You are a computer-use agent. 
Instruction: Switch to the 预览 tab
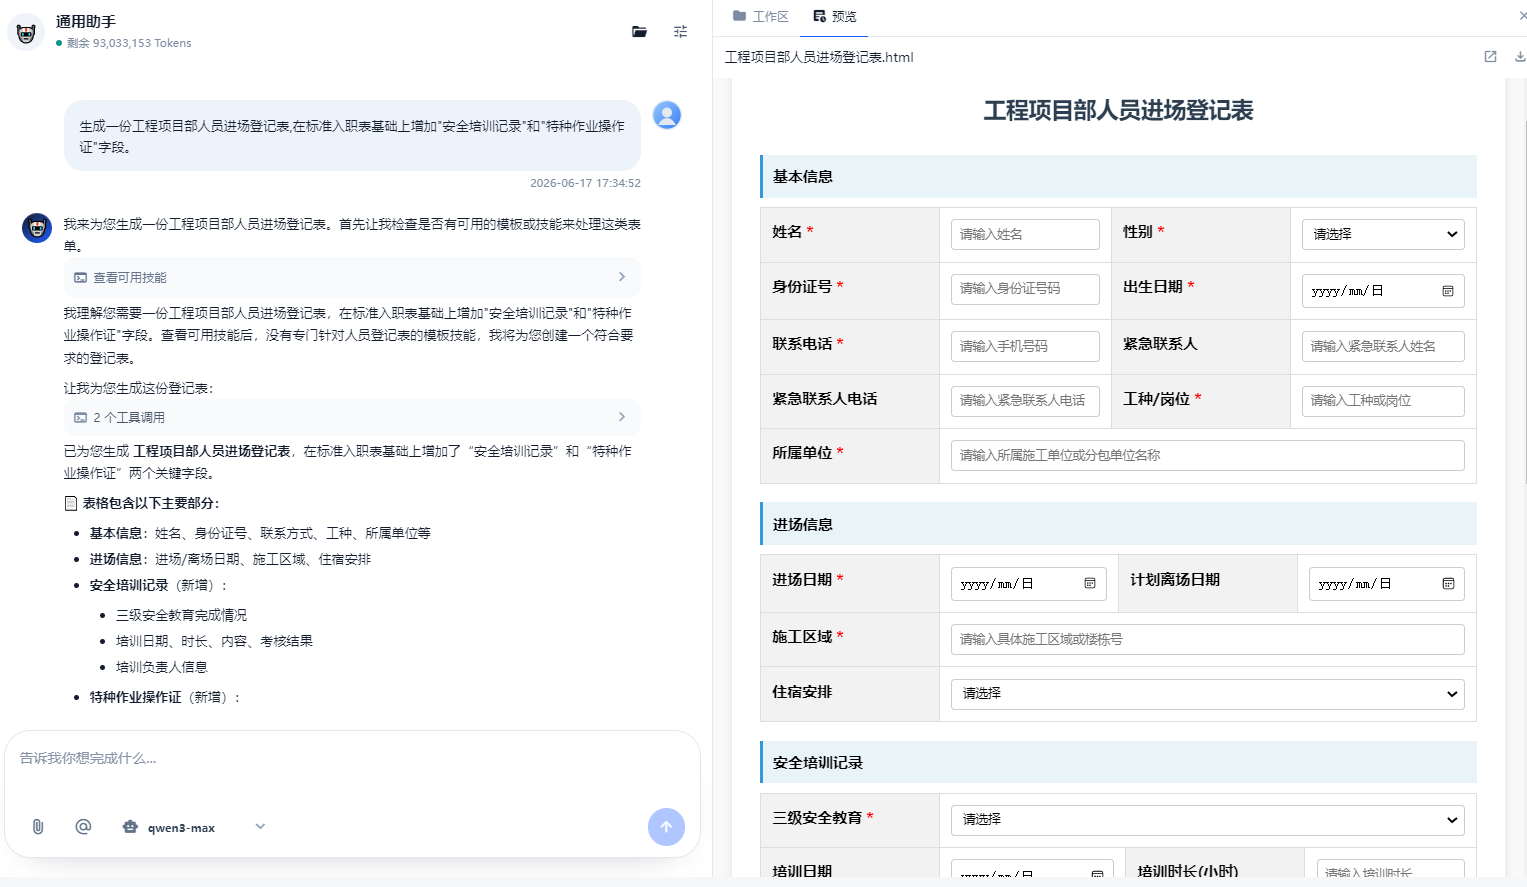pos(835,16)
